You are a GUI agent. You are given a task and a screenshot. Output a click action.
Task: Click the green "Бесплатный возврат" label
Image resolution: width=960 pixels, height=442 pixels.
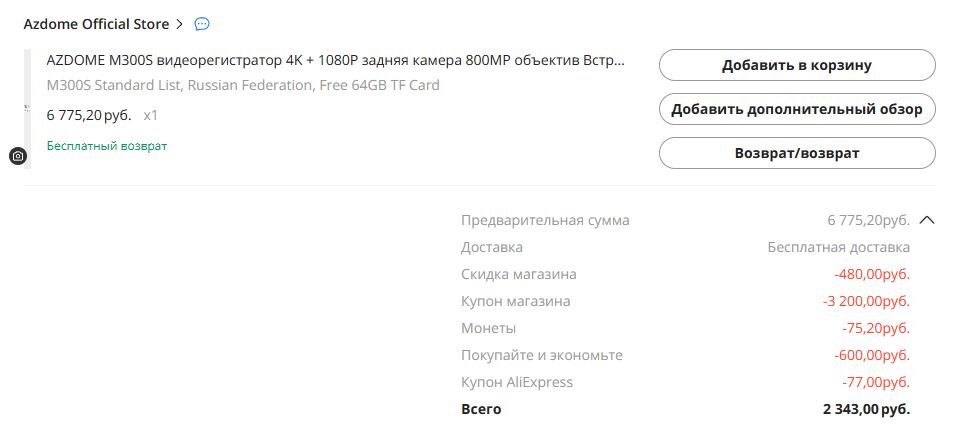[107, 146]
